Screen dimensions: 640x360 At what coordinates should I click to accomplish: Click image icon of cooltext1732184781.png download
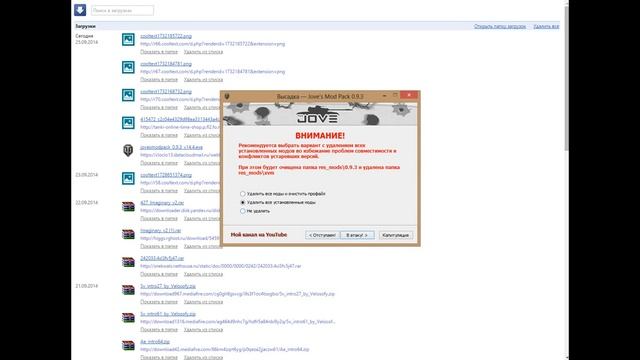pos(128,67)
